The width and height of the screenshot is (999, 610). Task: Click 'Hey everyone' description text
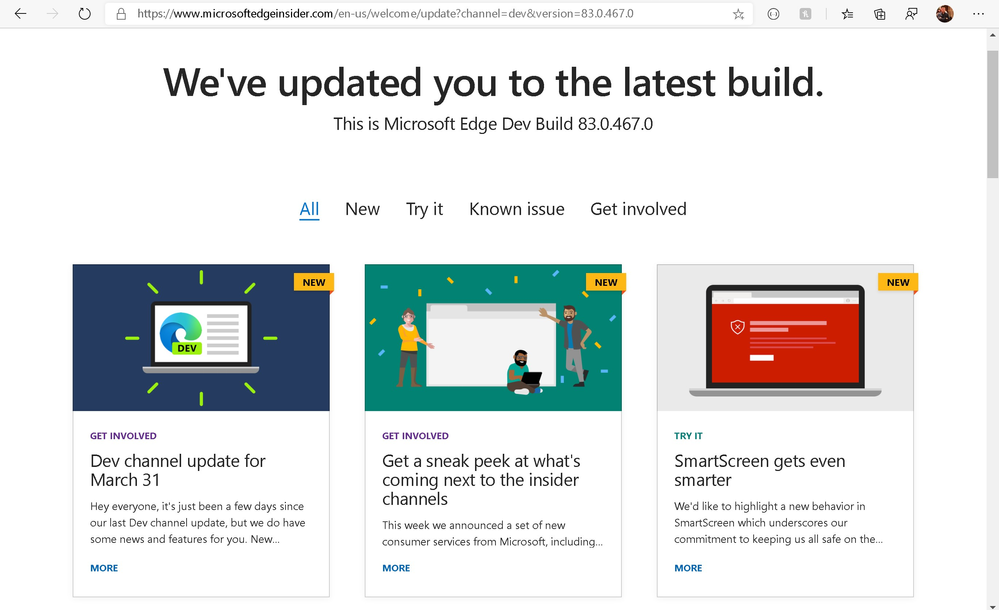coord(198,523)
